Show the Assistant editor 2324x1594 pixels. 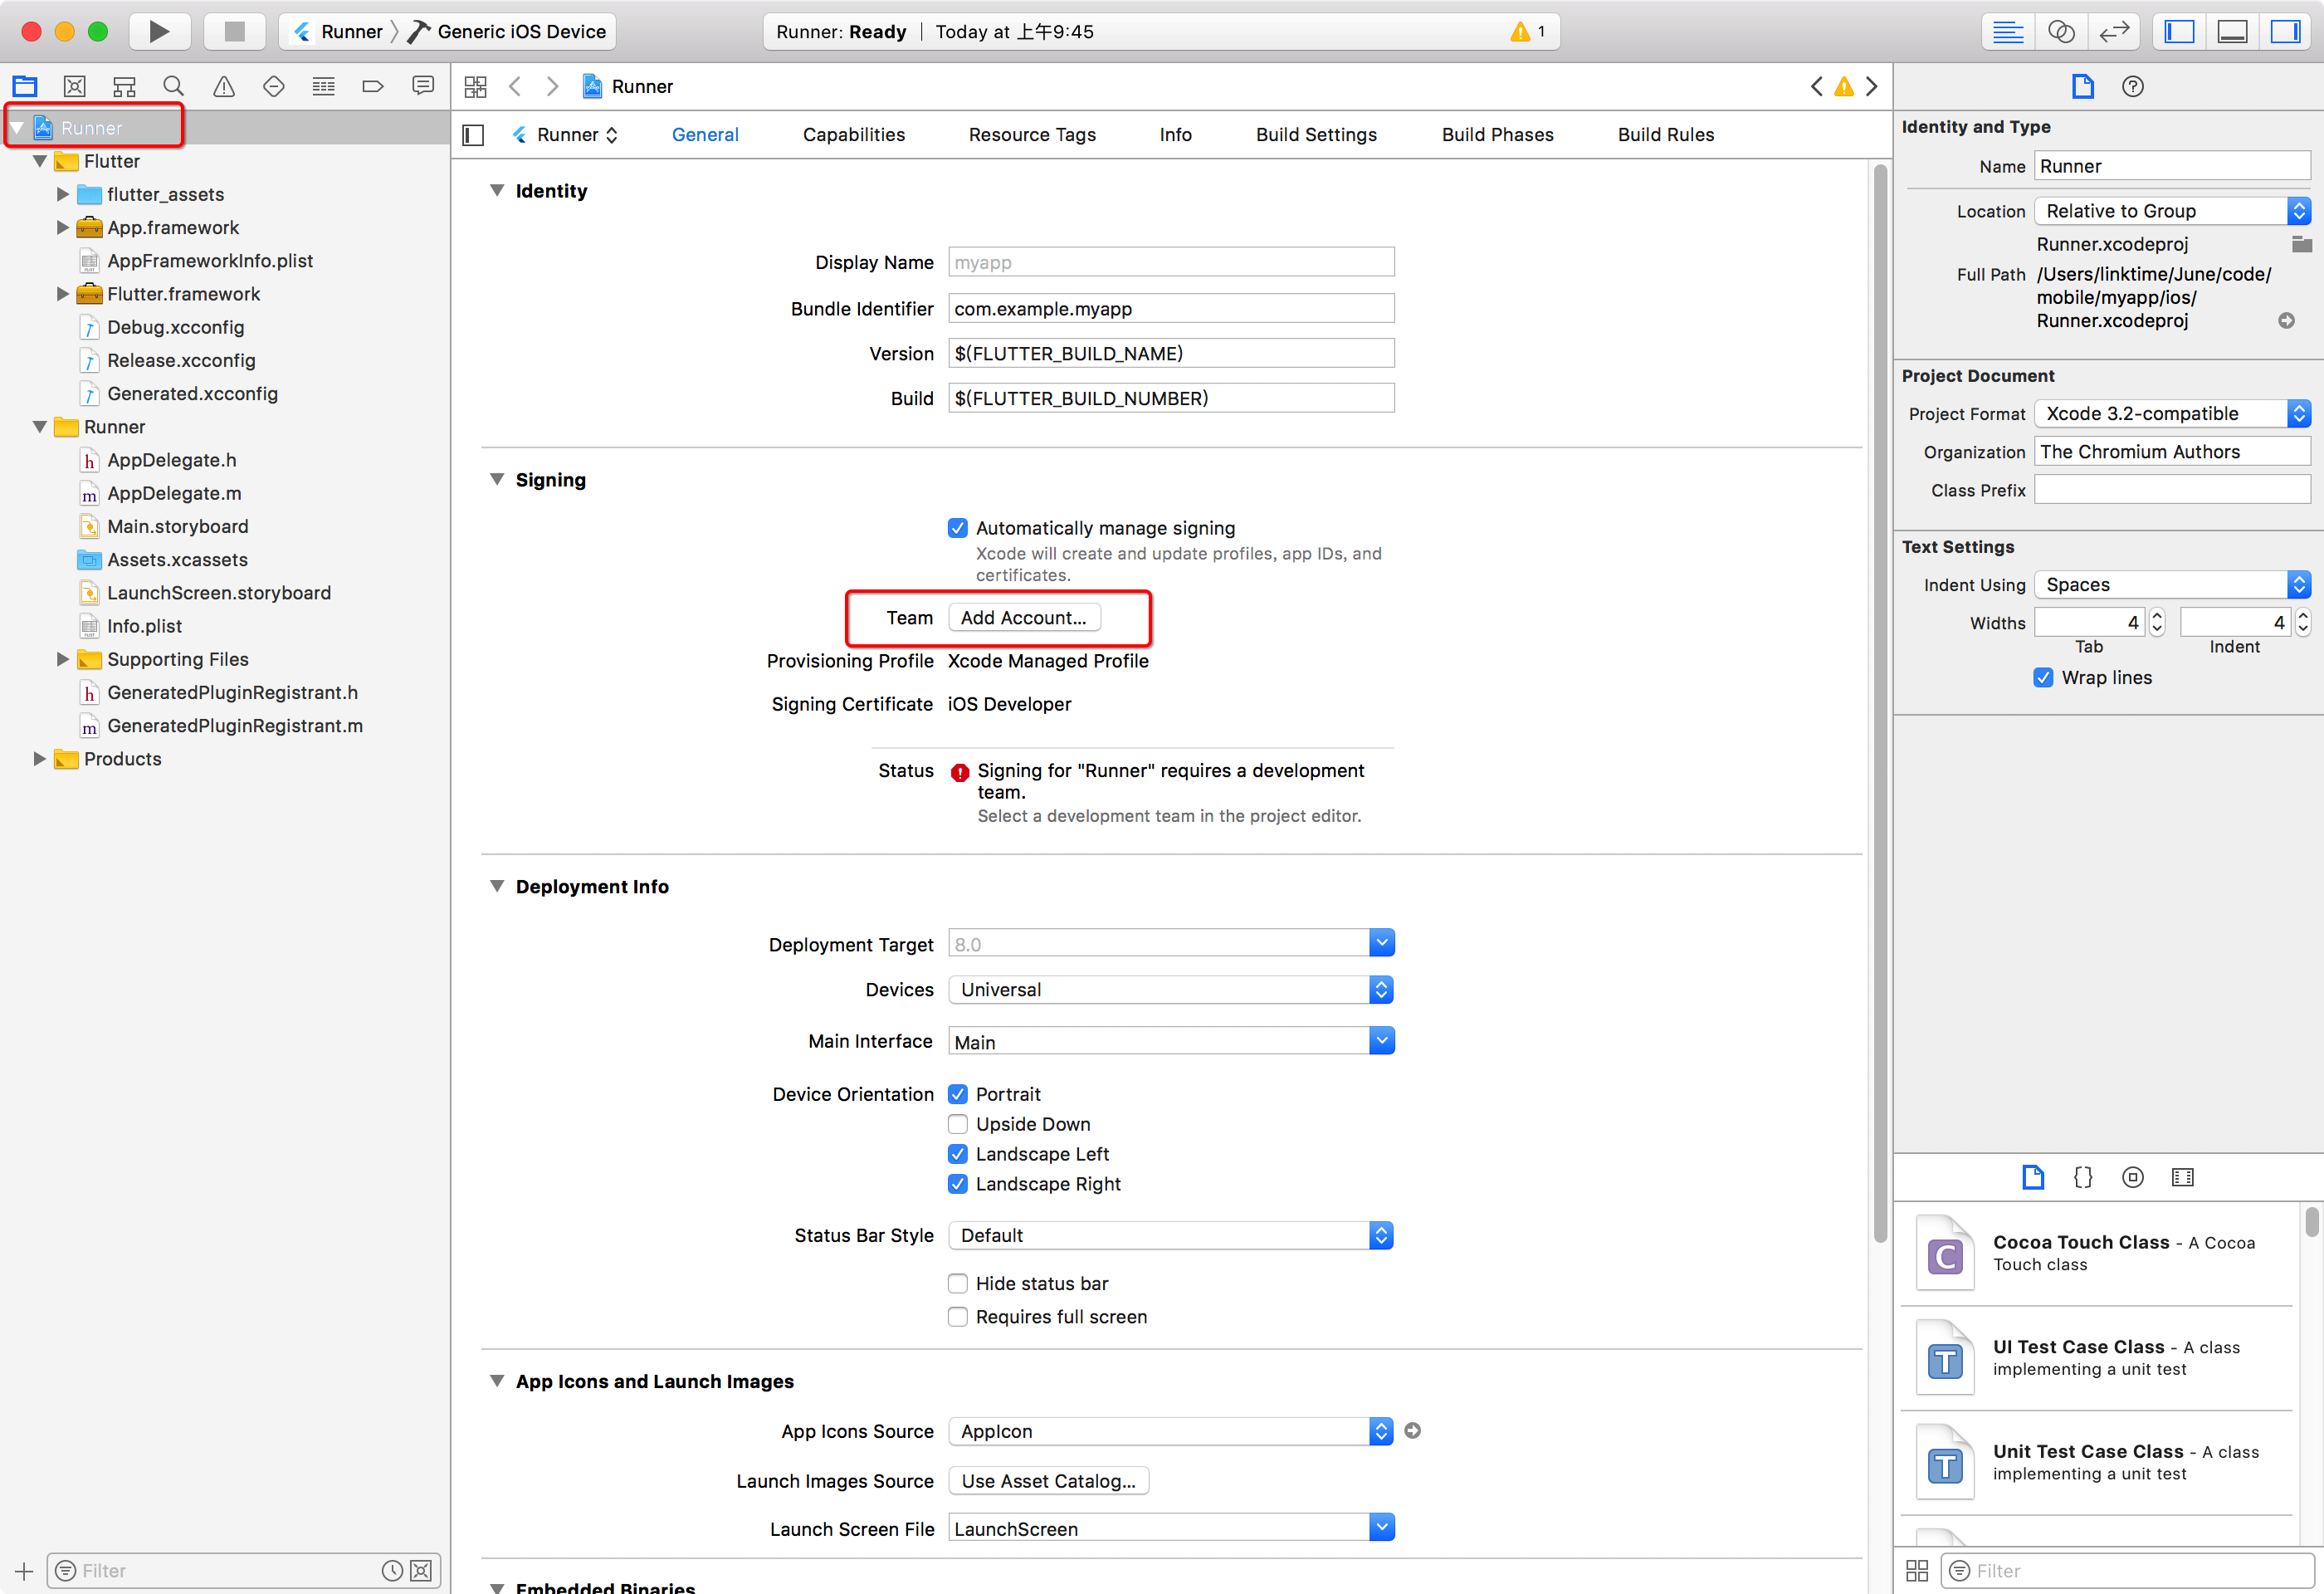pos(2061,32)
